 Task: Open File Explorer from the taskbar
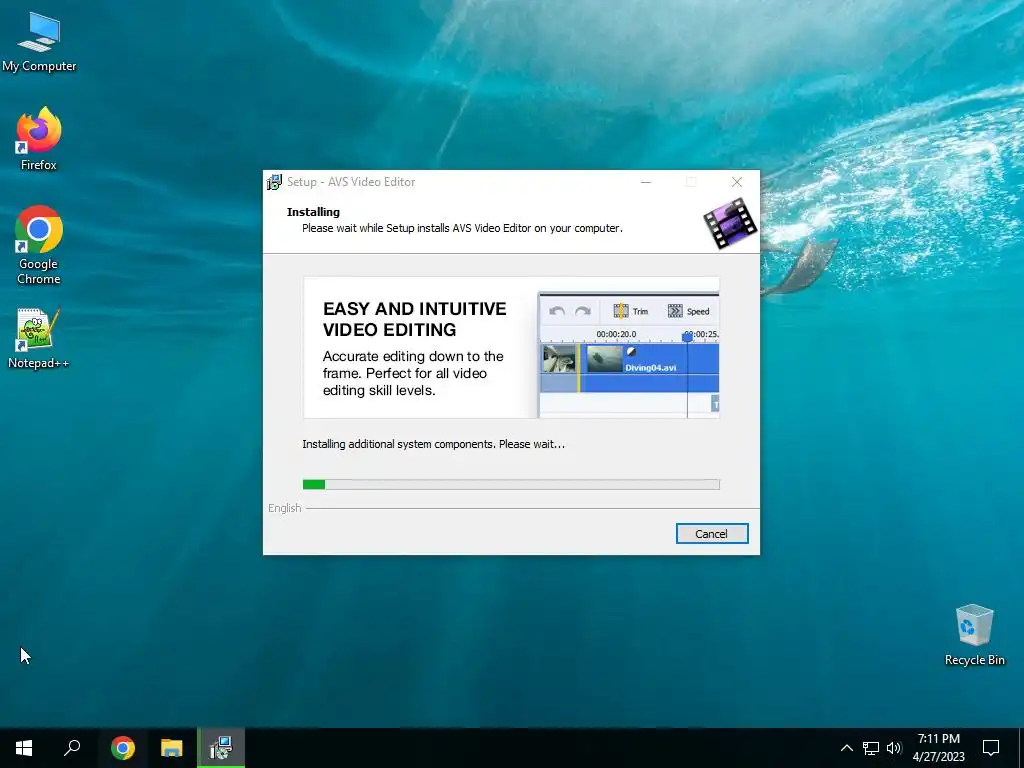(x=172, y=748)
